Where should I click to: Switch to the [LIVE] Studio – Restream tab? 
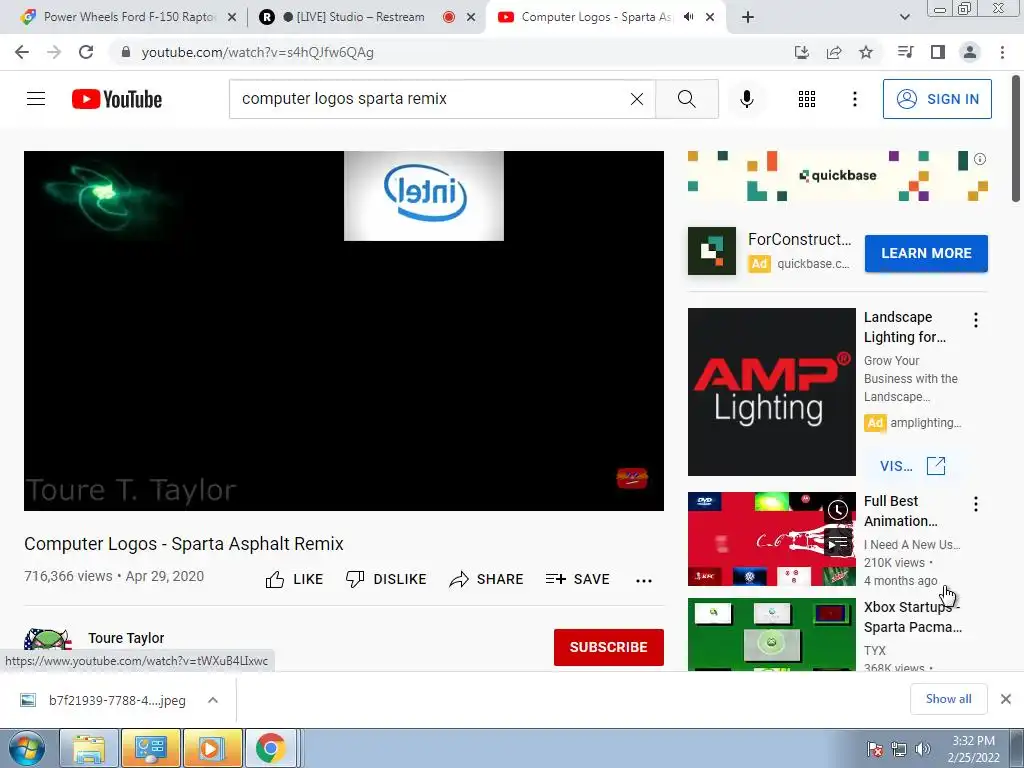[367, 17]
